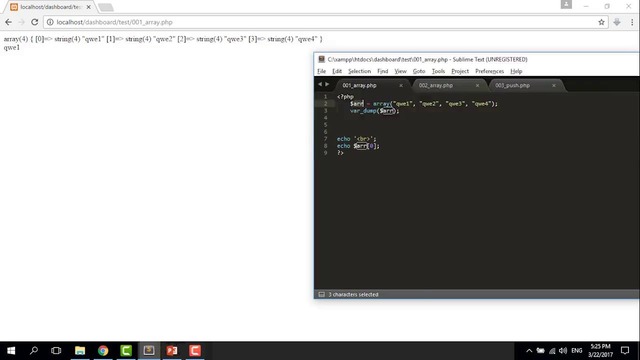The image size is (640, 360).
Task: Open the Help menu in Sublime Text
Action: click(x=516, y=71)
